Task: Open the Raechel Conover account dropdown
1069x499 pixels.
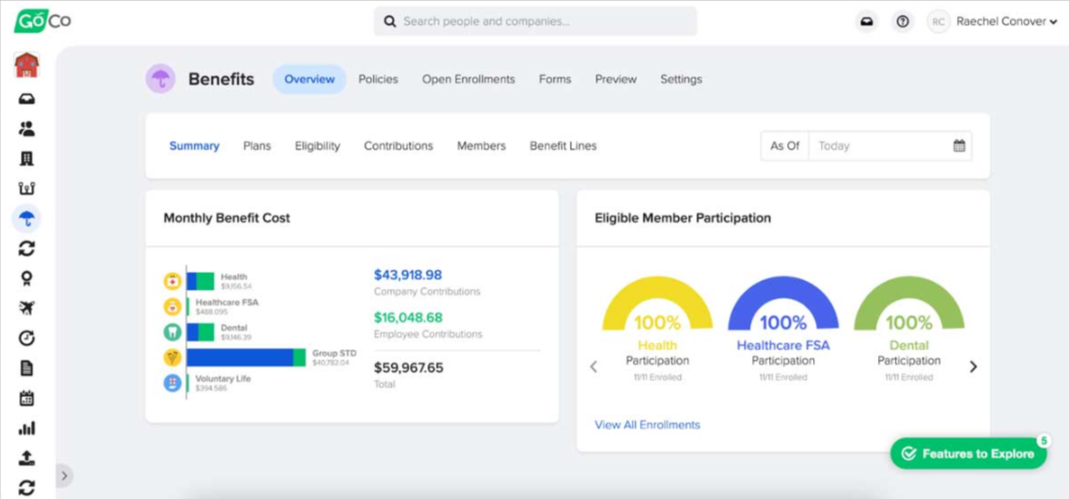Action: point(1007,22)
